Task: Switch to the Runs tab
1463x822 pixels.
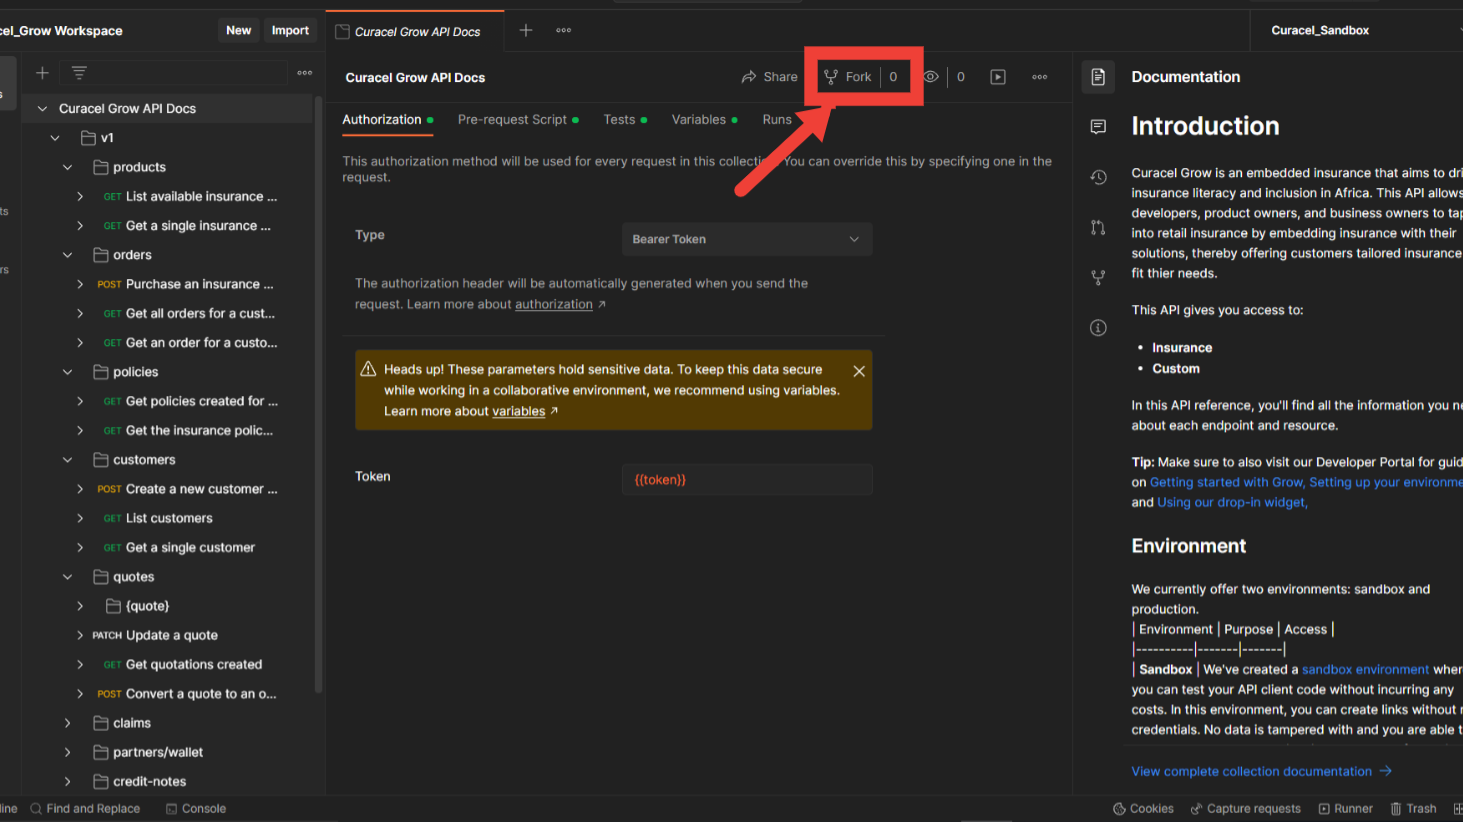Action: (x=777, y=120)
